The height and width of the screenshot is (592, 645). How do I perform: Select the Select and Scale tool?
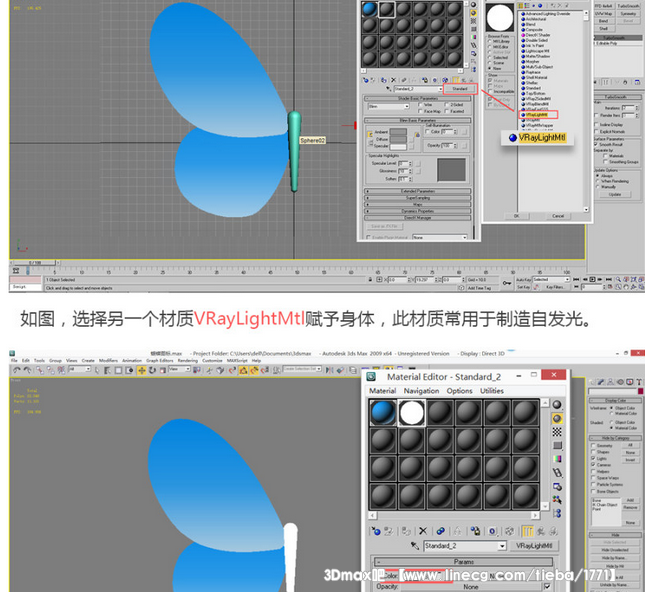(162, 370)
